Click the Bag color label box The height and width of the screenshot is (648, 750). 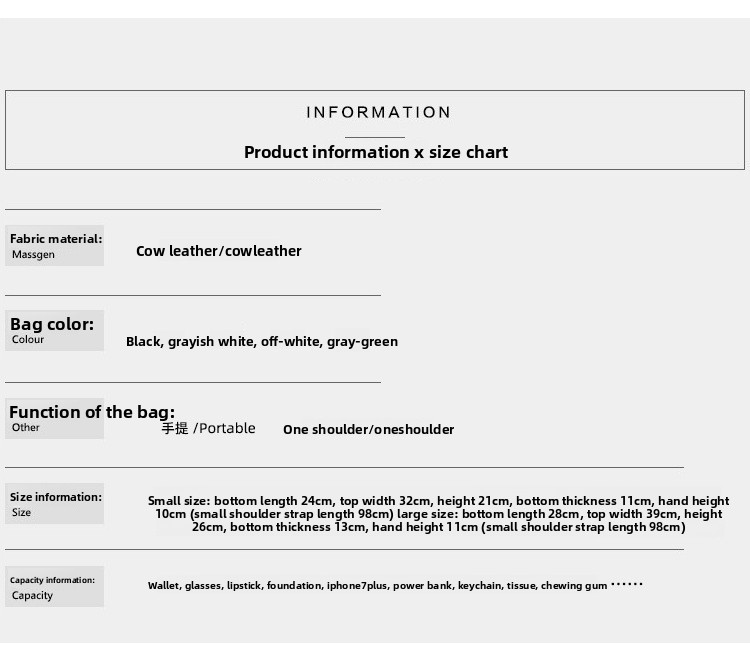[x=55, y=330]
